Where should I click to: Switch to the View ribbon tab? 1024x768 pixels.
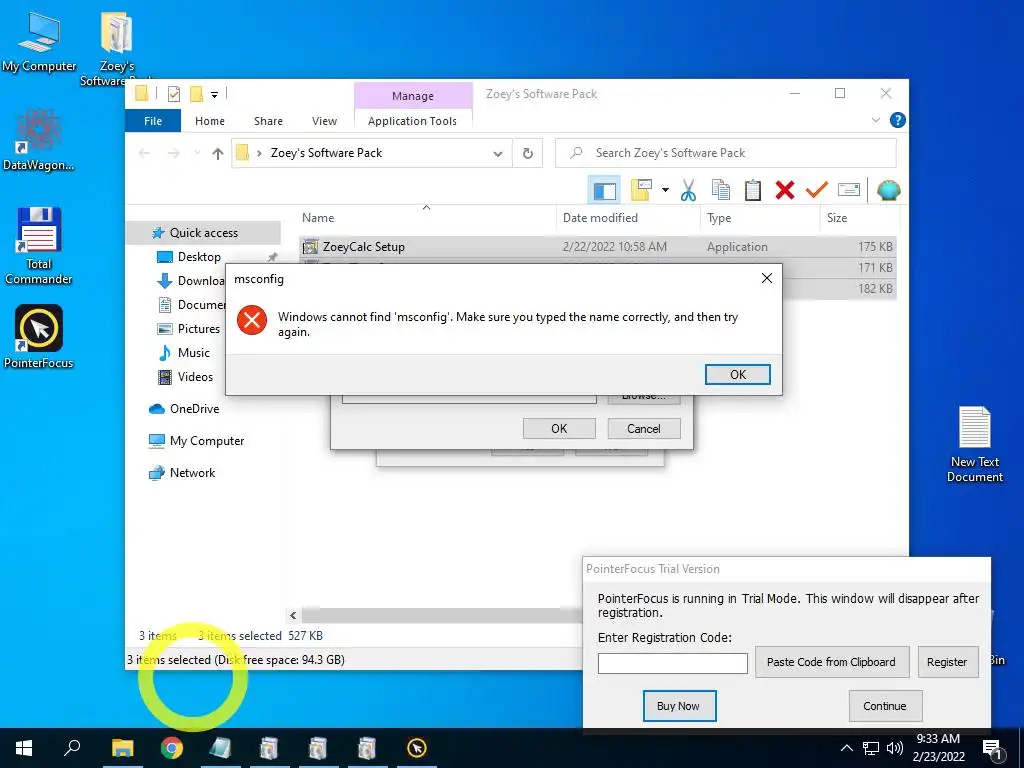point(325,121)
